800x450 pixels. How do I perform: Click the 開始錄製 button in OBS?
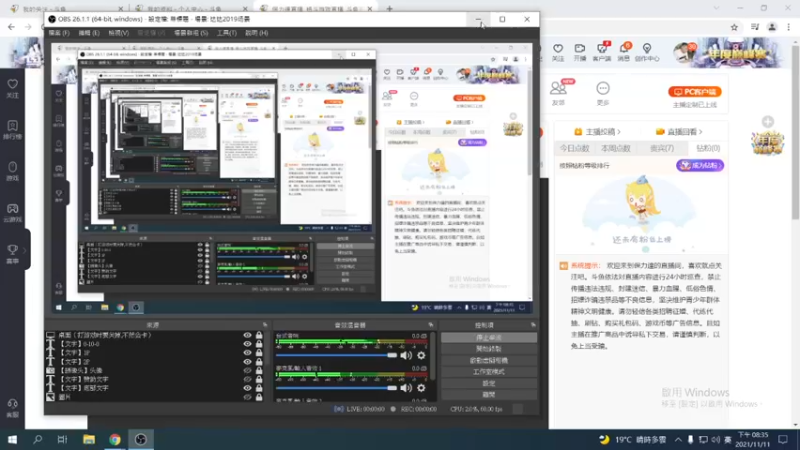[489, 349]
